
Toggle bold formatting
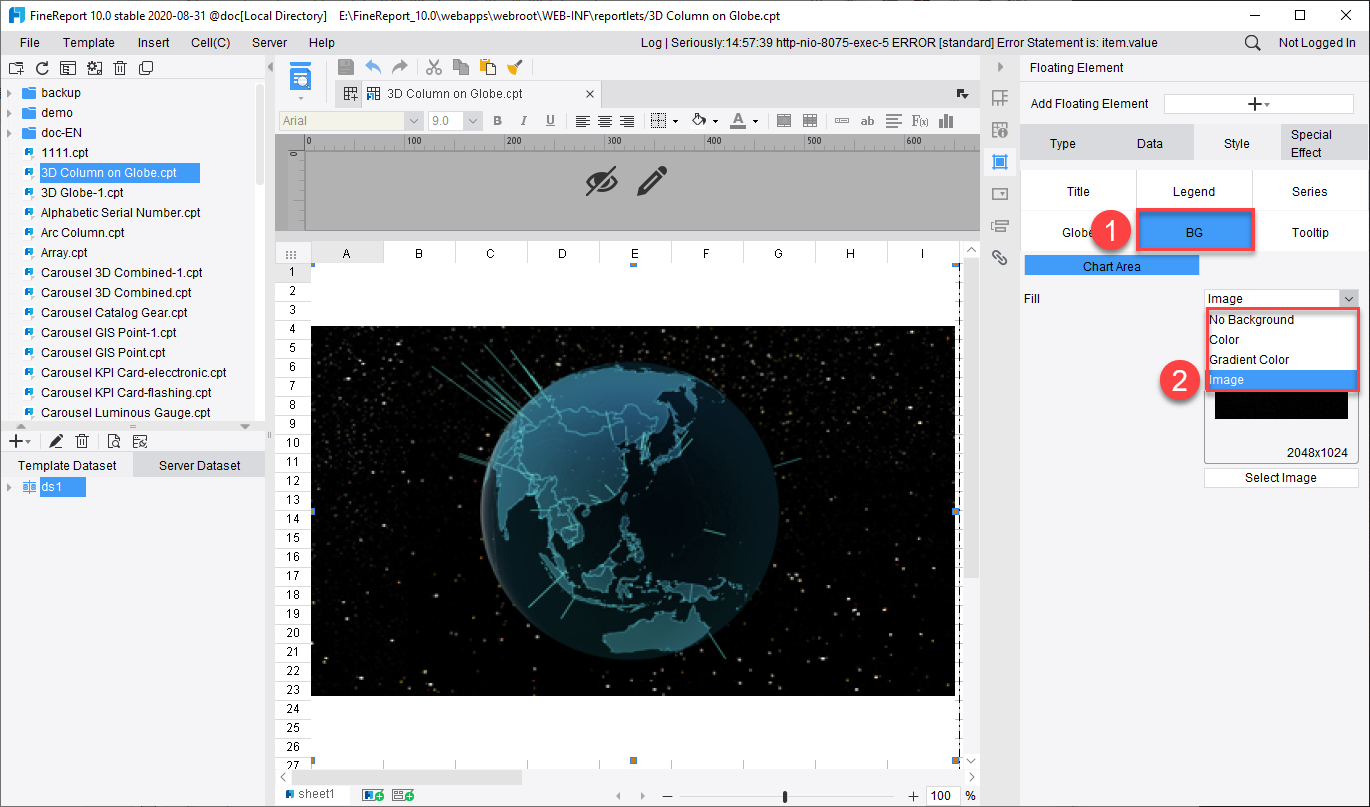click(497, 121)
